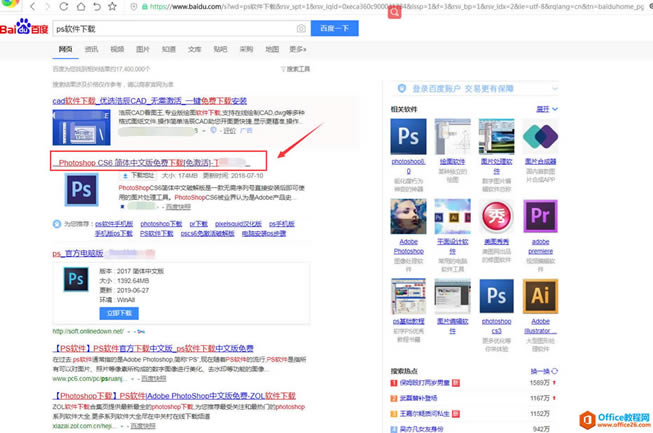This screenshot has width=653, height=433.
Task: Open the 图片处理软件 related thumbnail
Action: tap(496, 136)
